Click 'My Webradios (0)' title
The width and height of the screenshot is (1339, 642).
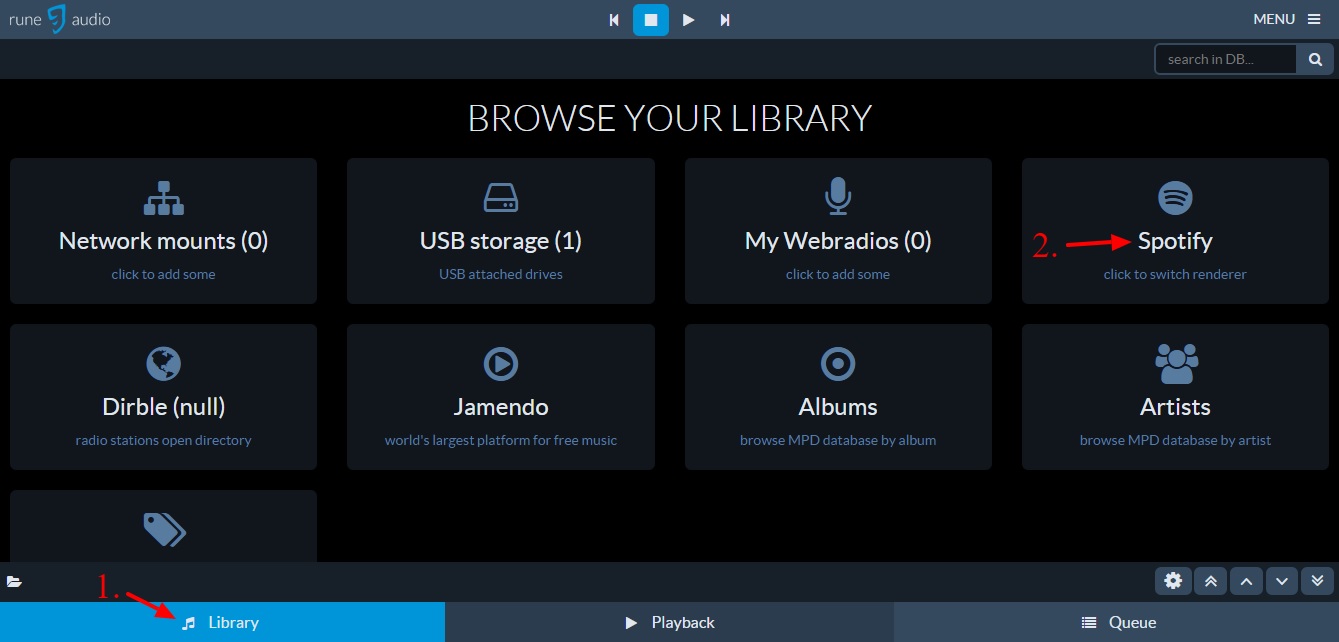[x=838, y=241]
